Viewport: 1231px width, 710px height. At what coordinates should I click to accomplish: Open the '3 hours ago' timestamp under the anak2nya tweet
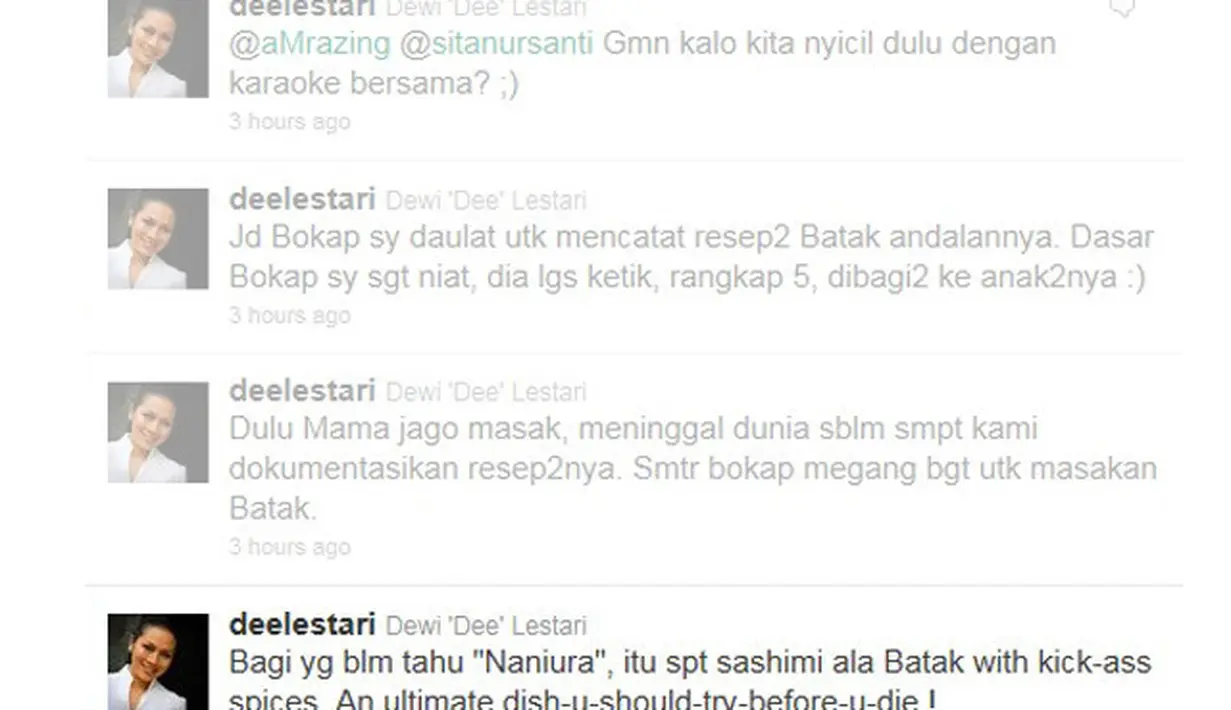(289, 316)
